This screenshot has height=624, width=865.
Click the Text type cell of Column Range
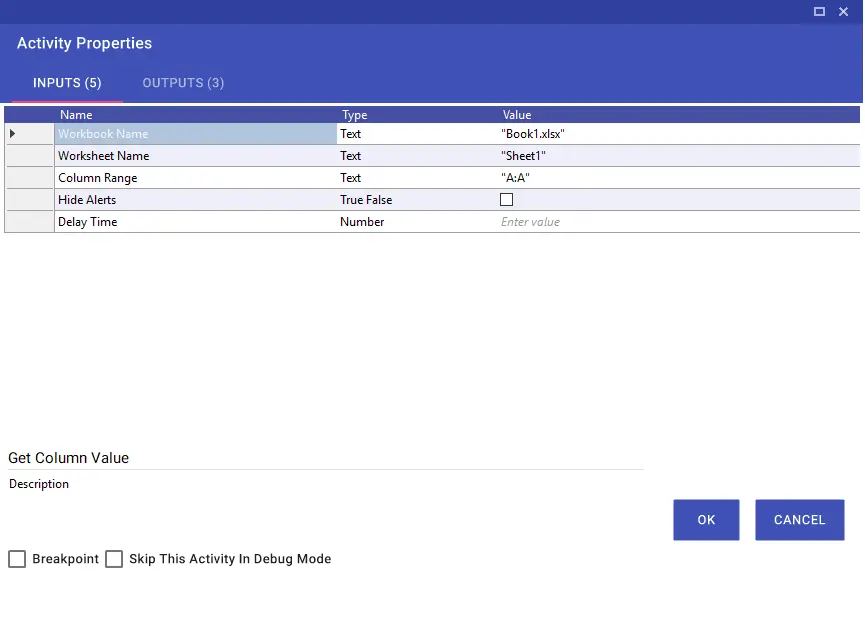[417, 178]
